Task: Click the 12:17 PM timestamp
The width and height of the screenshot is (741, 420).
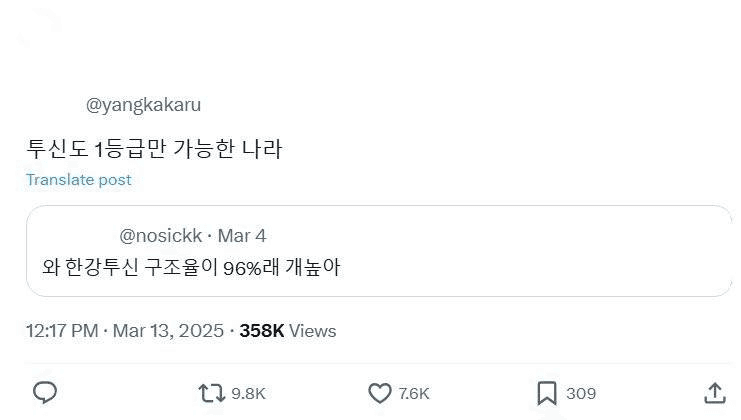Action: click(62, 331)
